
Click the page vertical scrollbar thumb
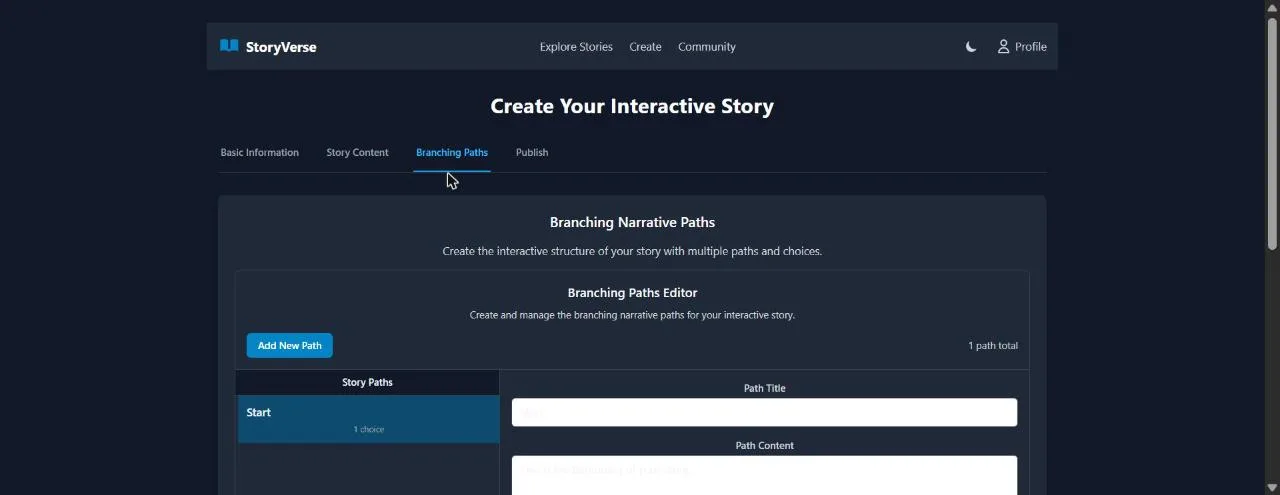point(1272,132)
